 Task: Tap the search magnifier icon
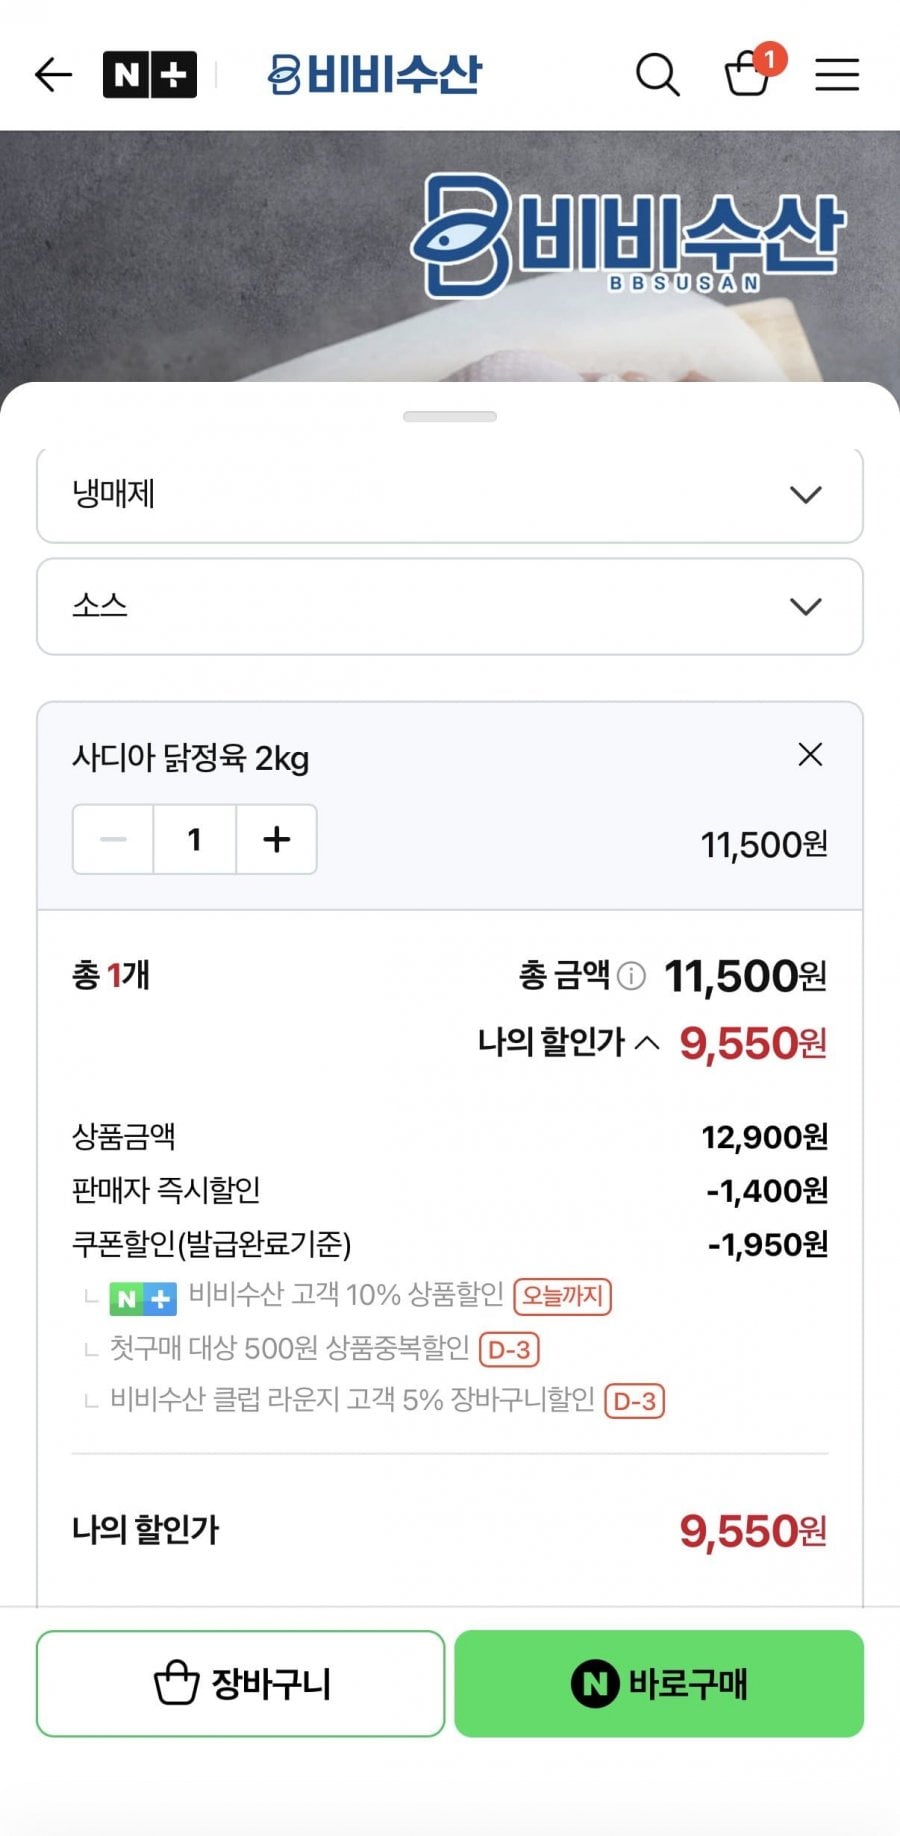pyautogui.click(x=657, y=75)
